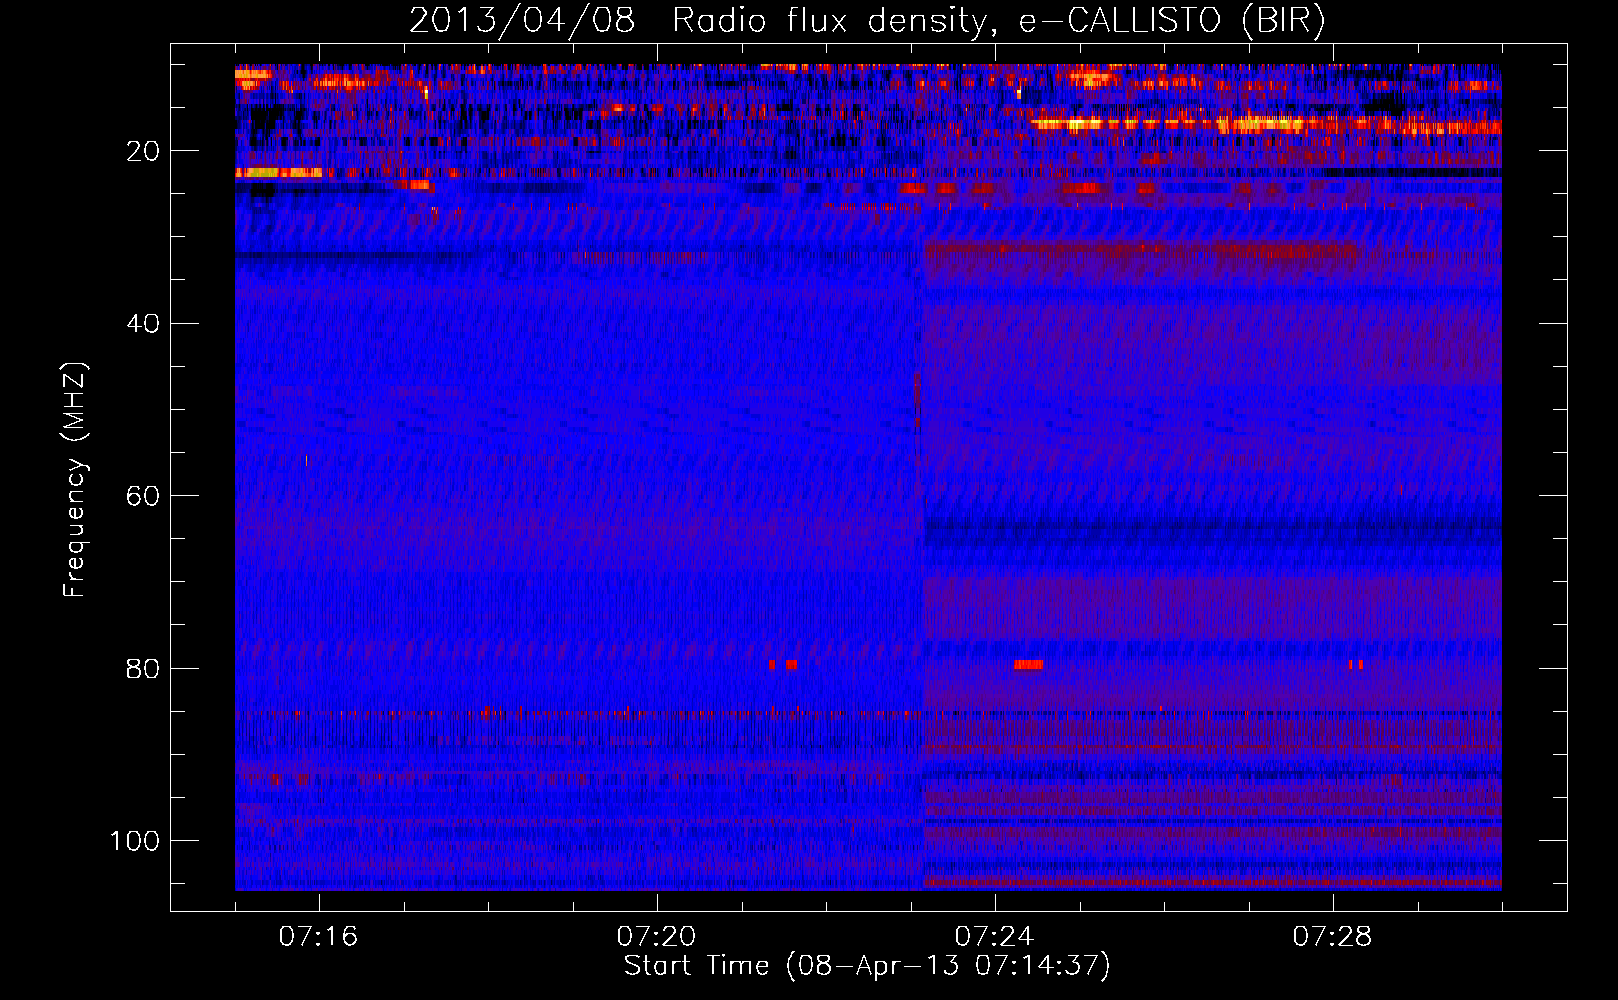
Task: Click the 60 MHz frequency tick label
Action: tap(144, 496)
